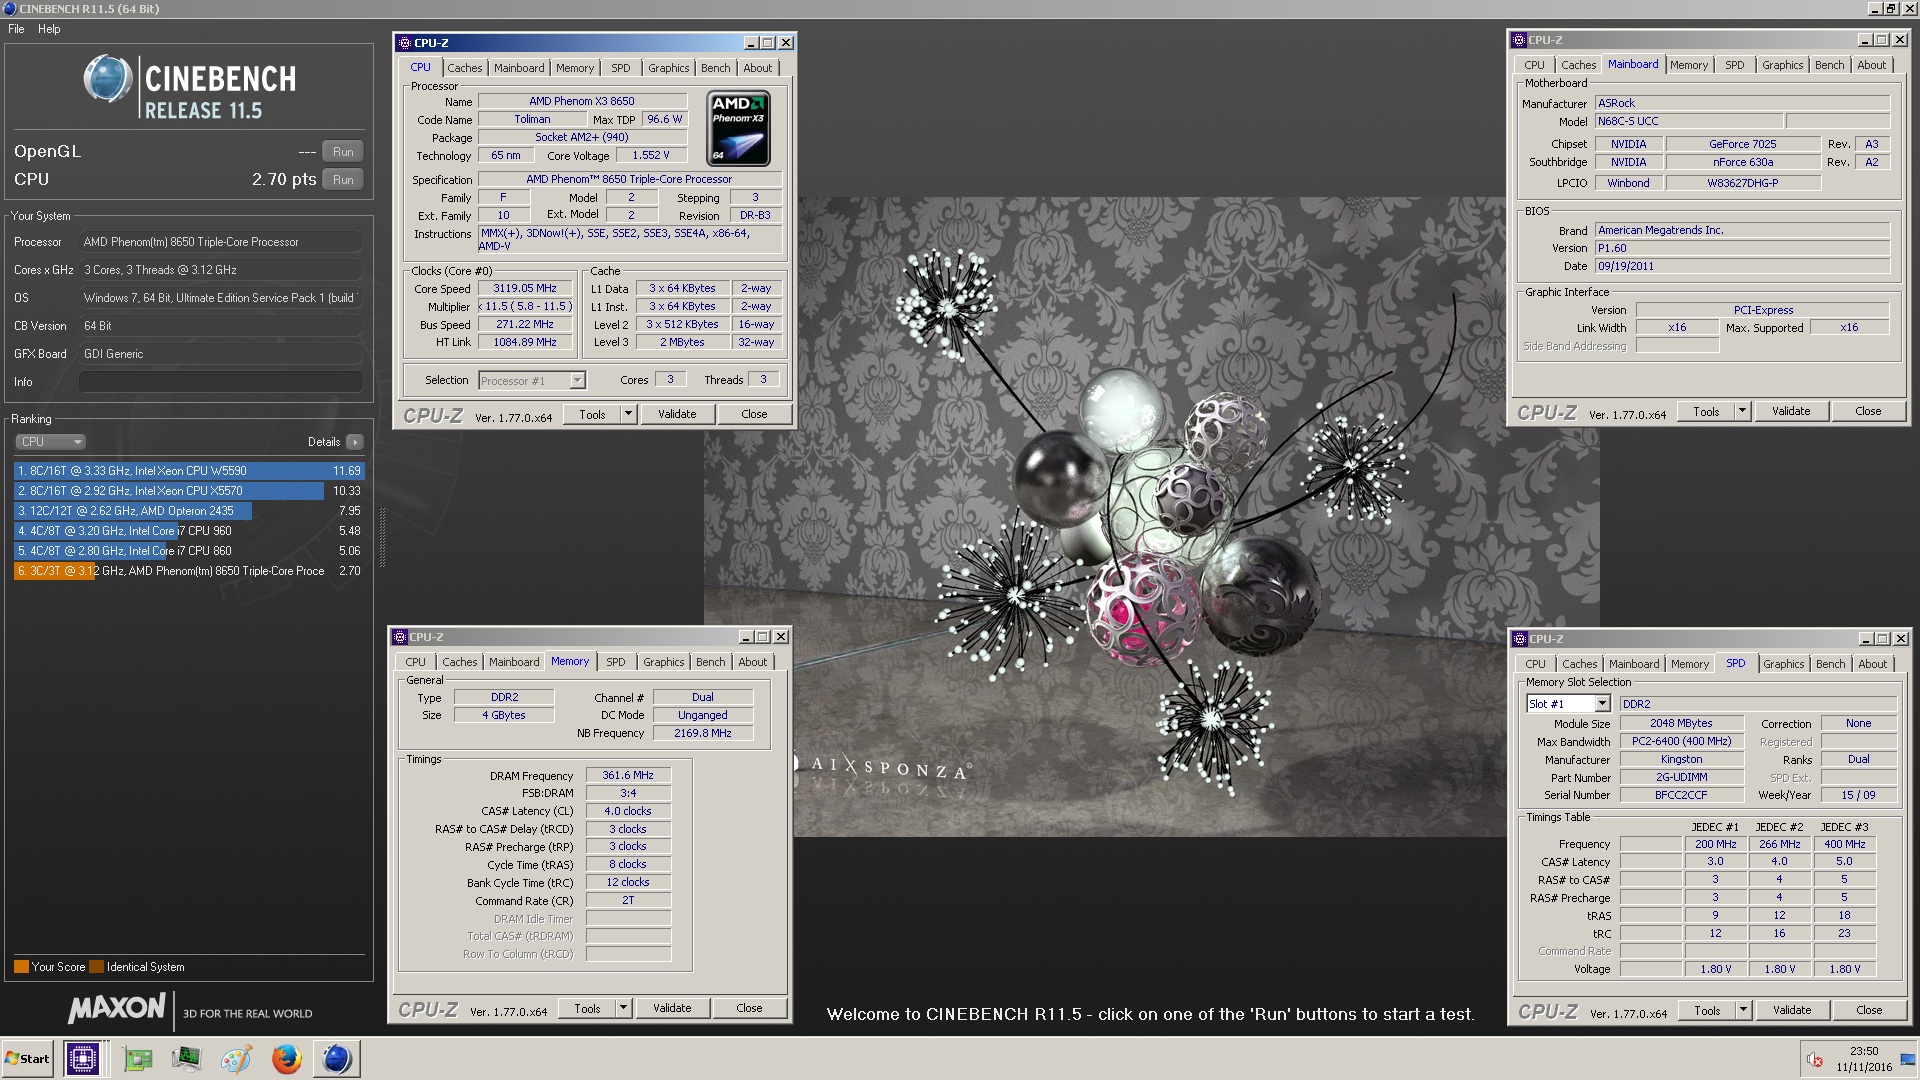Select SPD tab in Memory CPU-Z window
The image size is (1920, 1080).
click(x=615, y=662)
